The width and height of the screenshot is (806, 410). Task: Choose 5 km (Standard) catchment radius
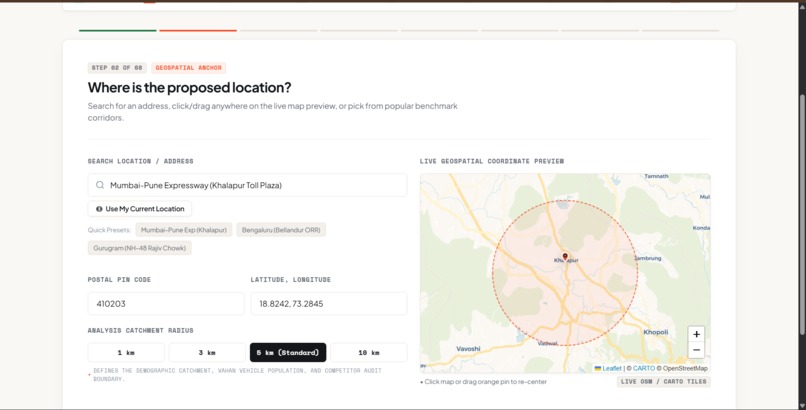(288, 352)
